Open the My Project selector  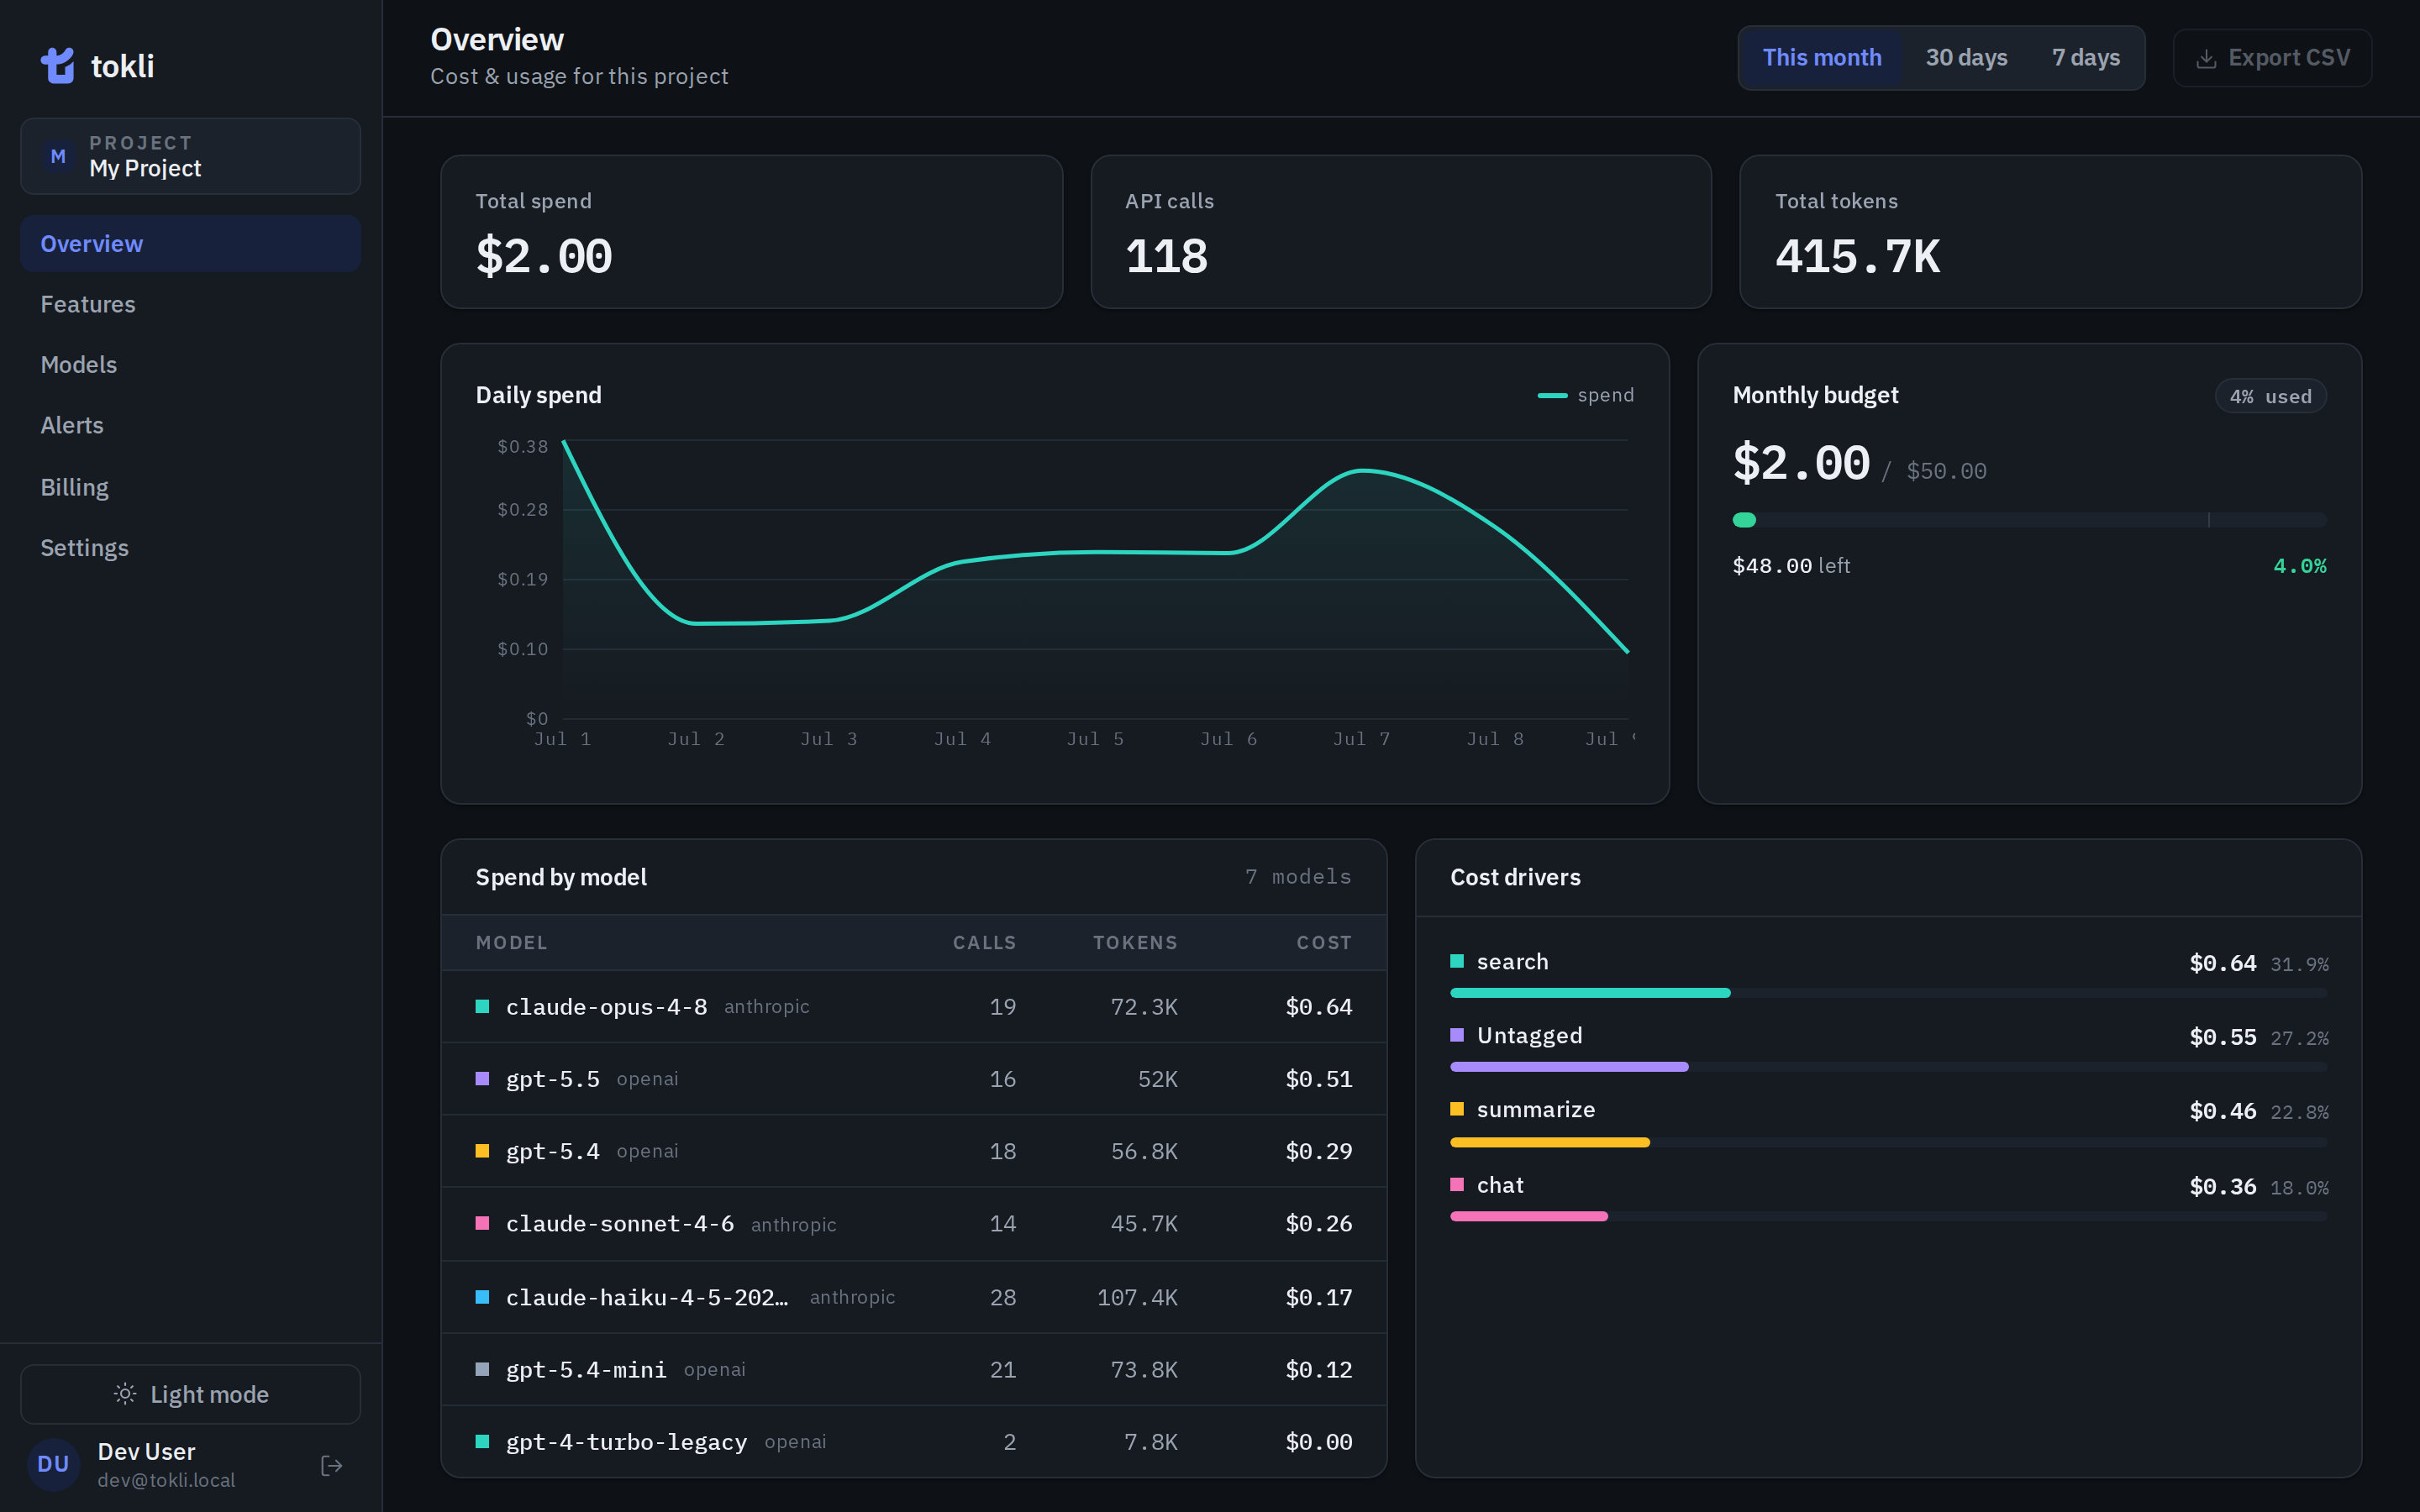pyautogui.click(x=190, y=156)
